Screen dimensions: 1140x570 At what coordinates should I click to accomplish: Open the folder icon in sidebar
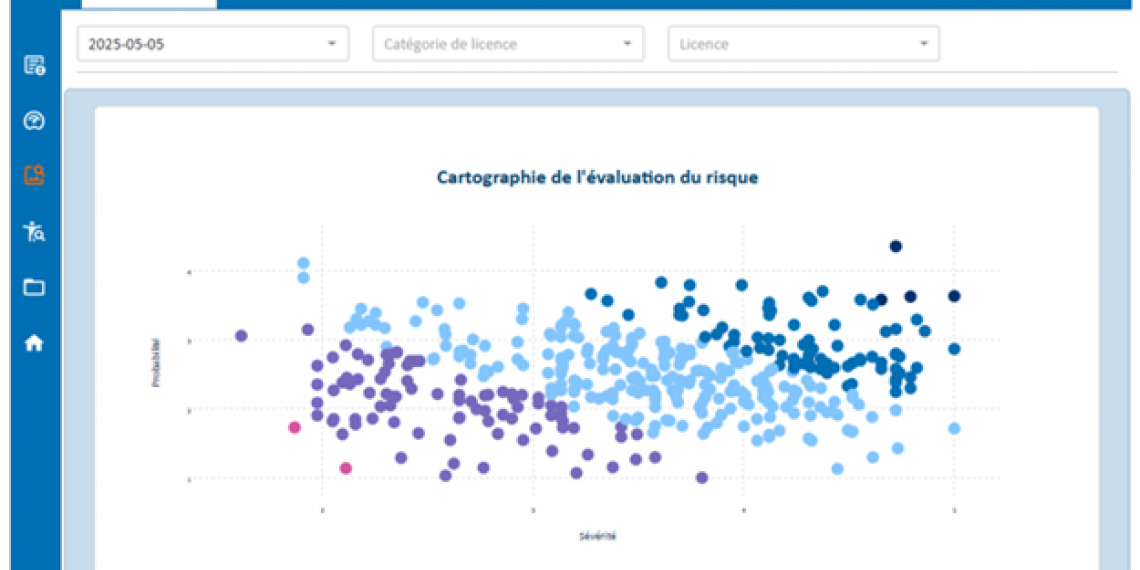coord(34,288)
